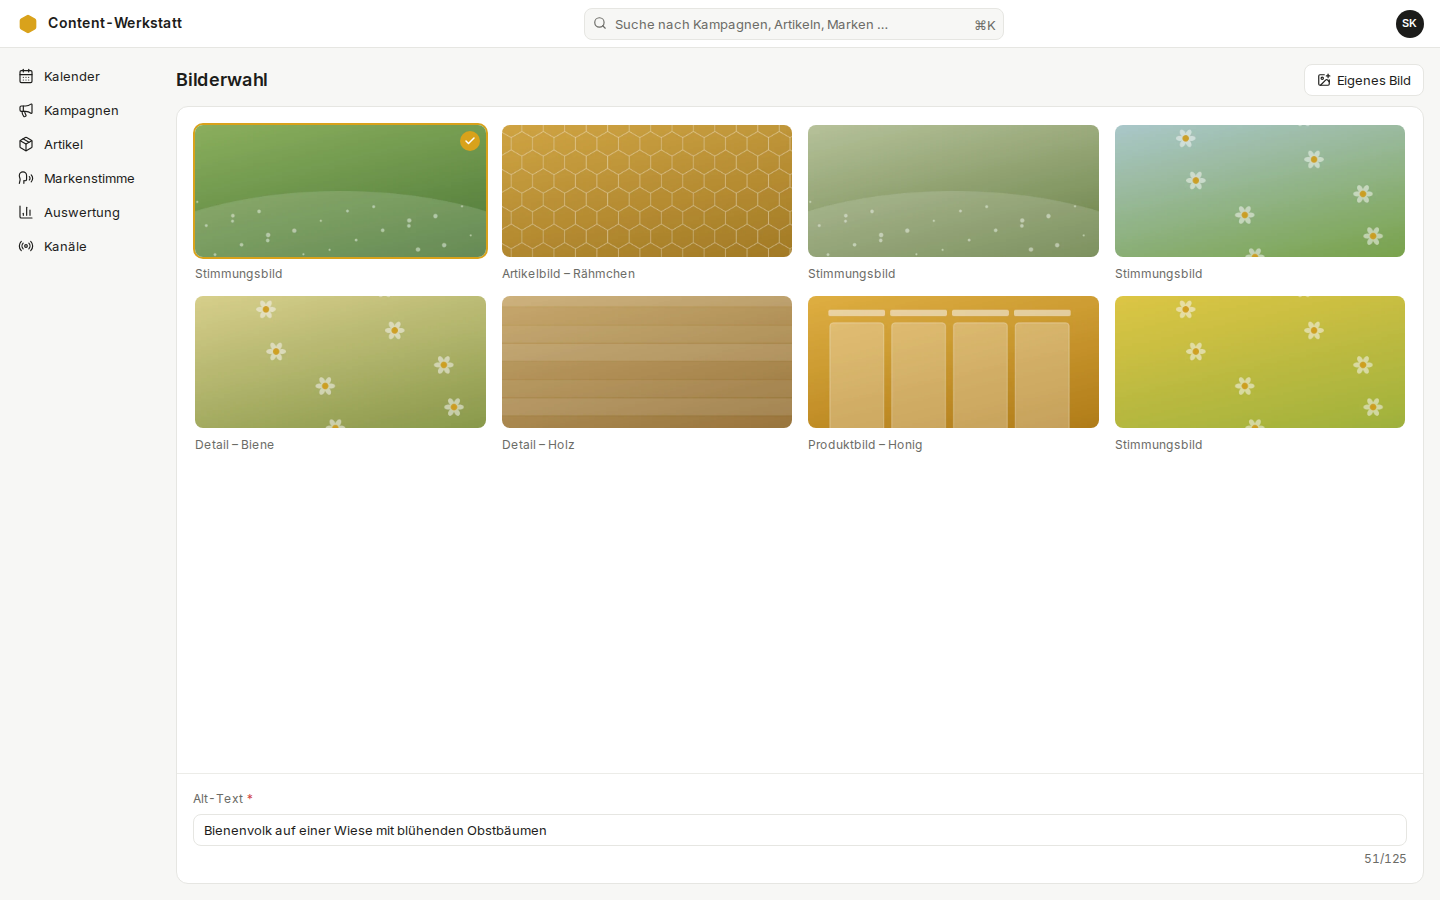Click the Artikel box icon
This screenshot has height=900, width=1440.
(x=26, y=144)
